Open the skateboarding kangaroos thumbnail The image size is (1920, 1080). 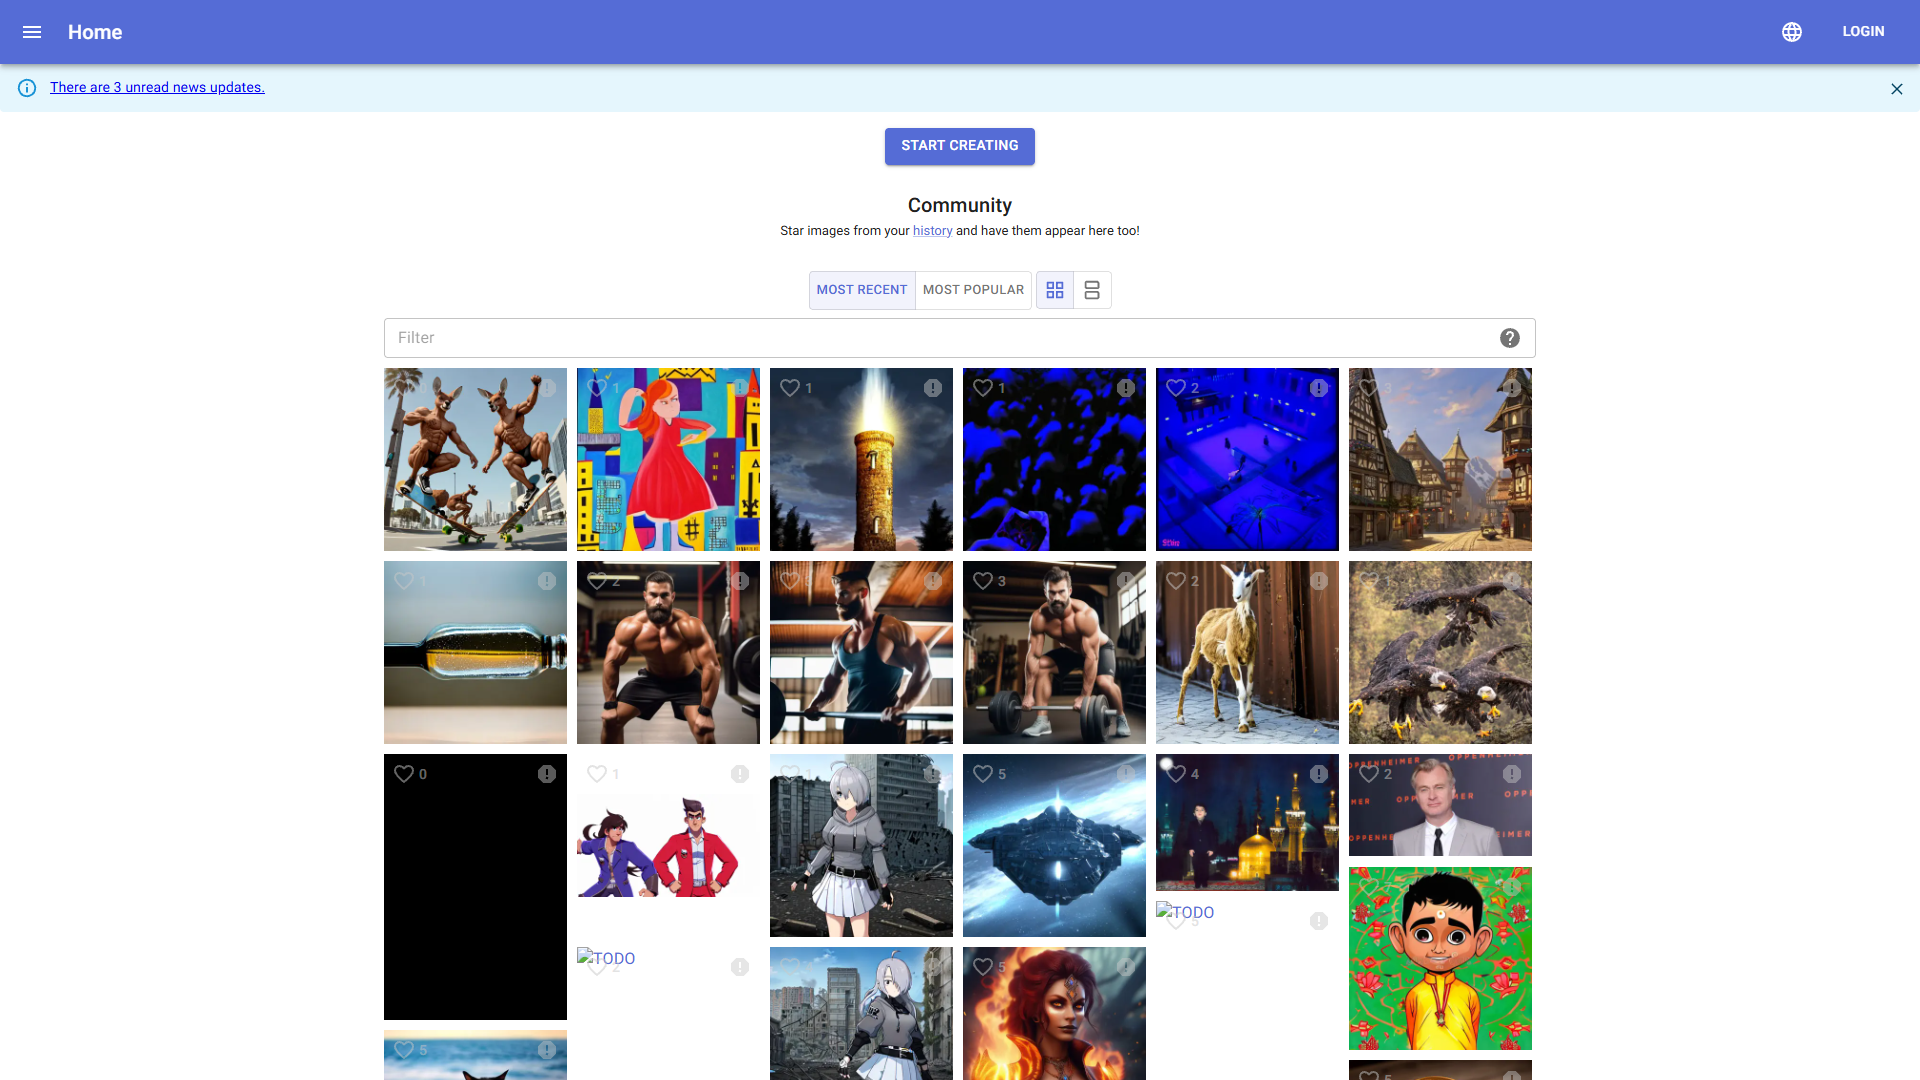point(475,470)
